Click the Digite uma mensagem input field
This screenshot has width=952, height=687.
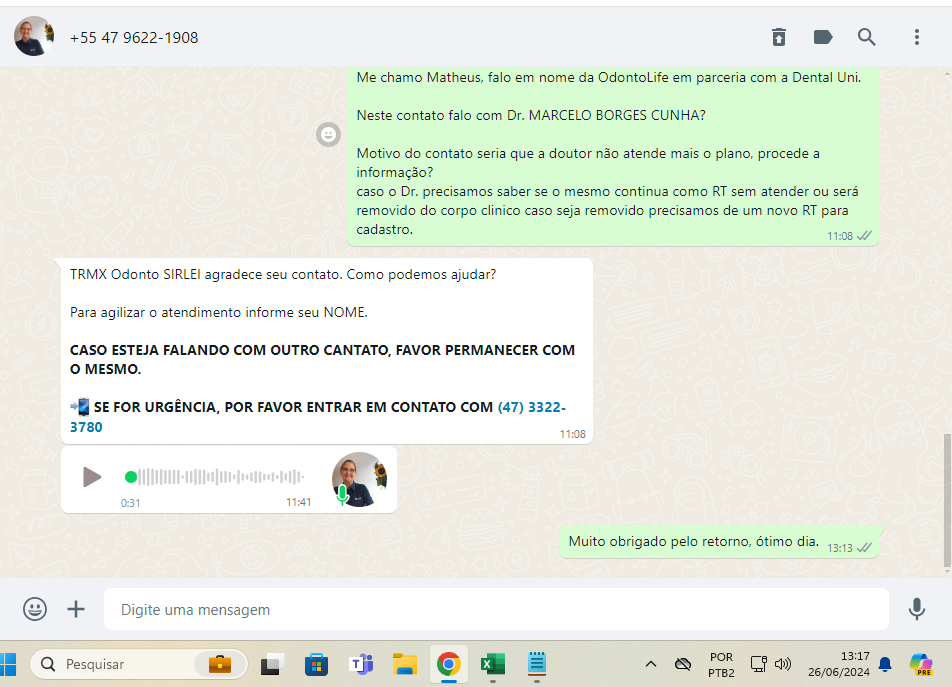[x=495, y=609]
